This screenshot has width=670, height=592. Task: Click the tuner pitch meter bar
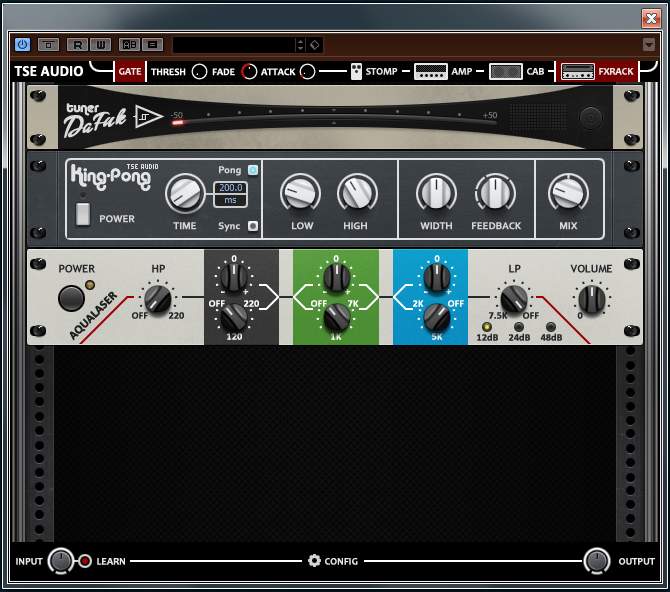pyautogui.click(x=334, y=118)
